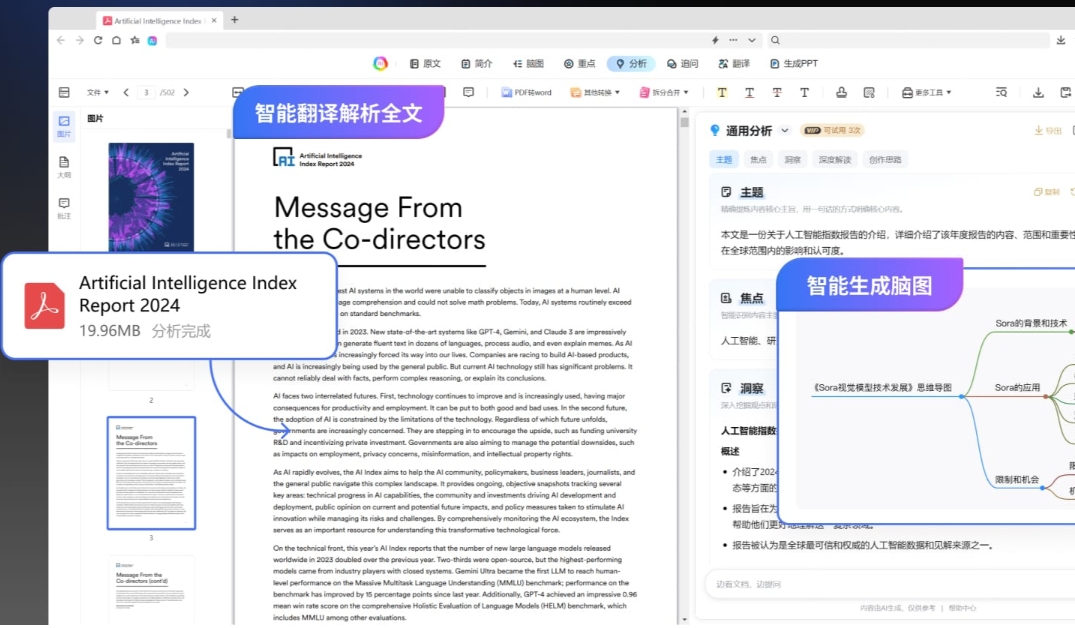Switch to the 焦点 tab in analysis panel
Viewport: 1075px width, 628px height.
tap(758, 159)
